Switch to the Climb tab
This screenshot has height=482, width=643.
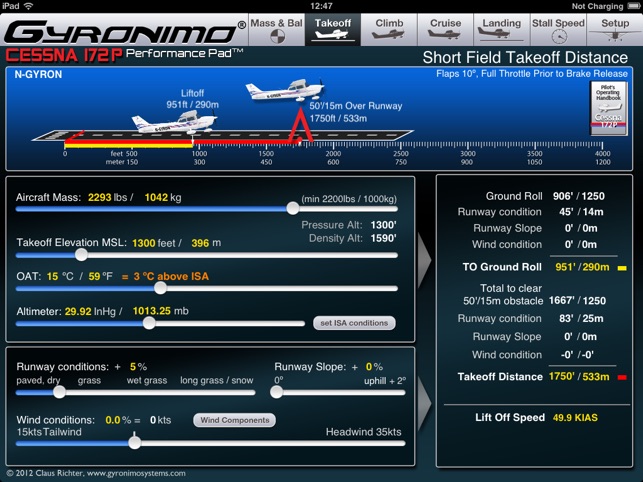[x=389, y=30]
